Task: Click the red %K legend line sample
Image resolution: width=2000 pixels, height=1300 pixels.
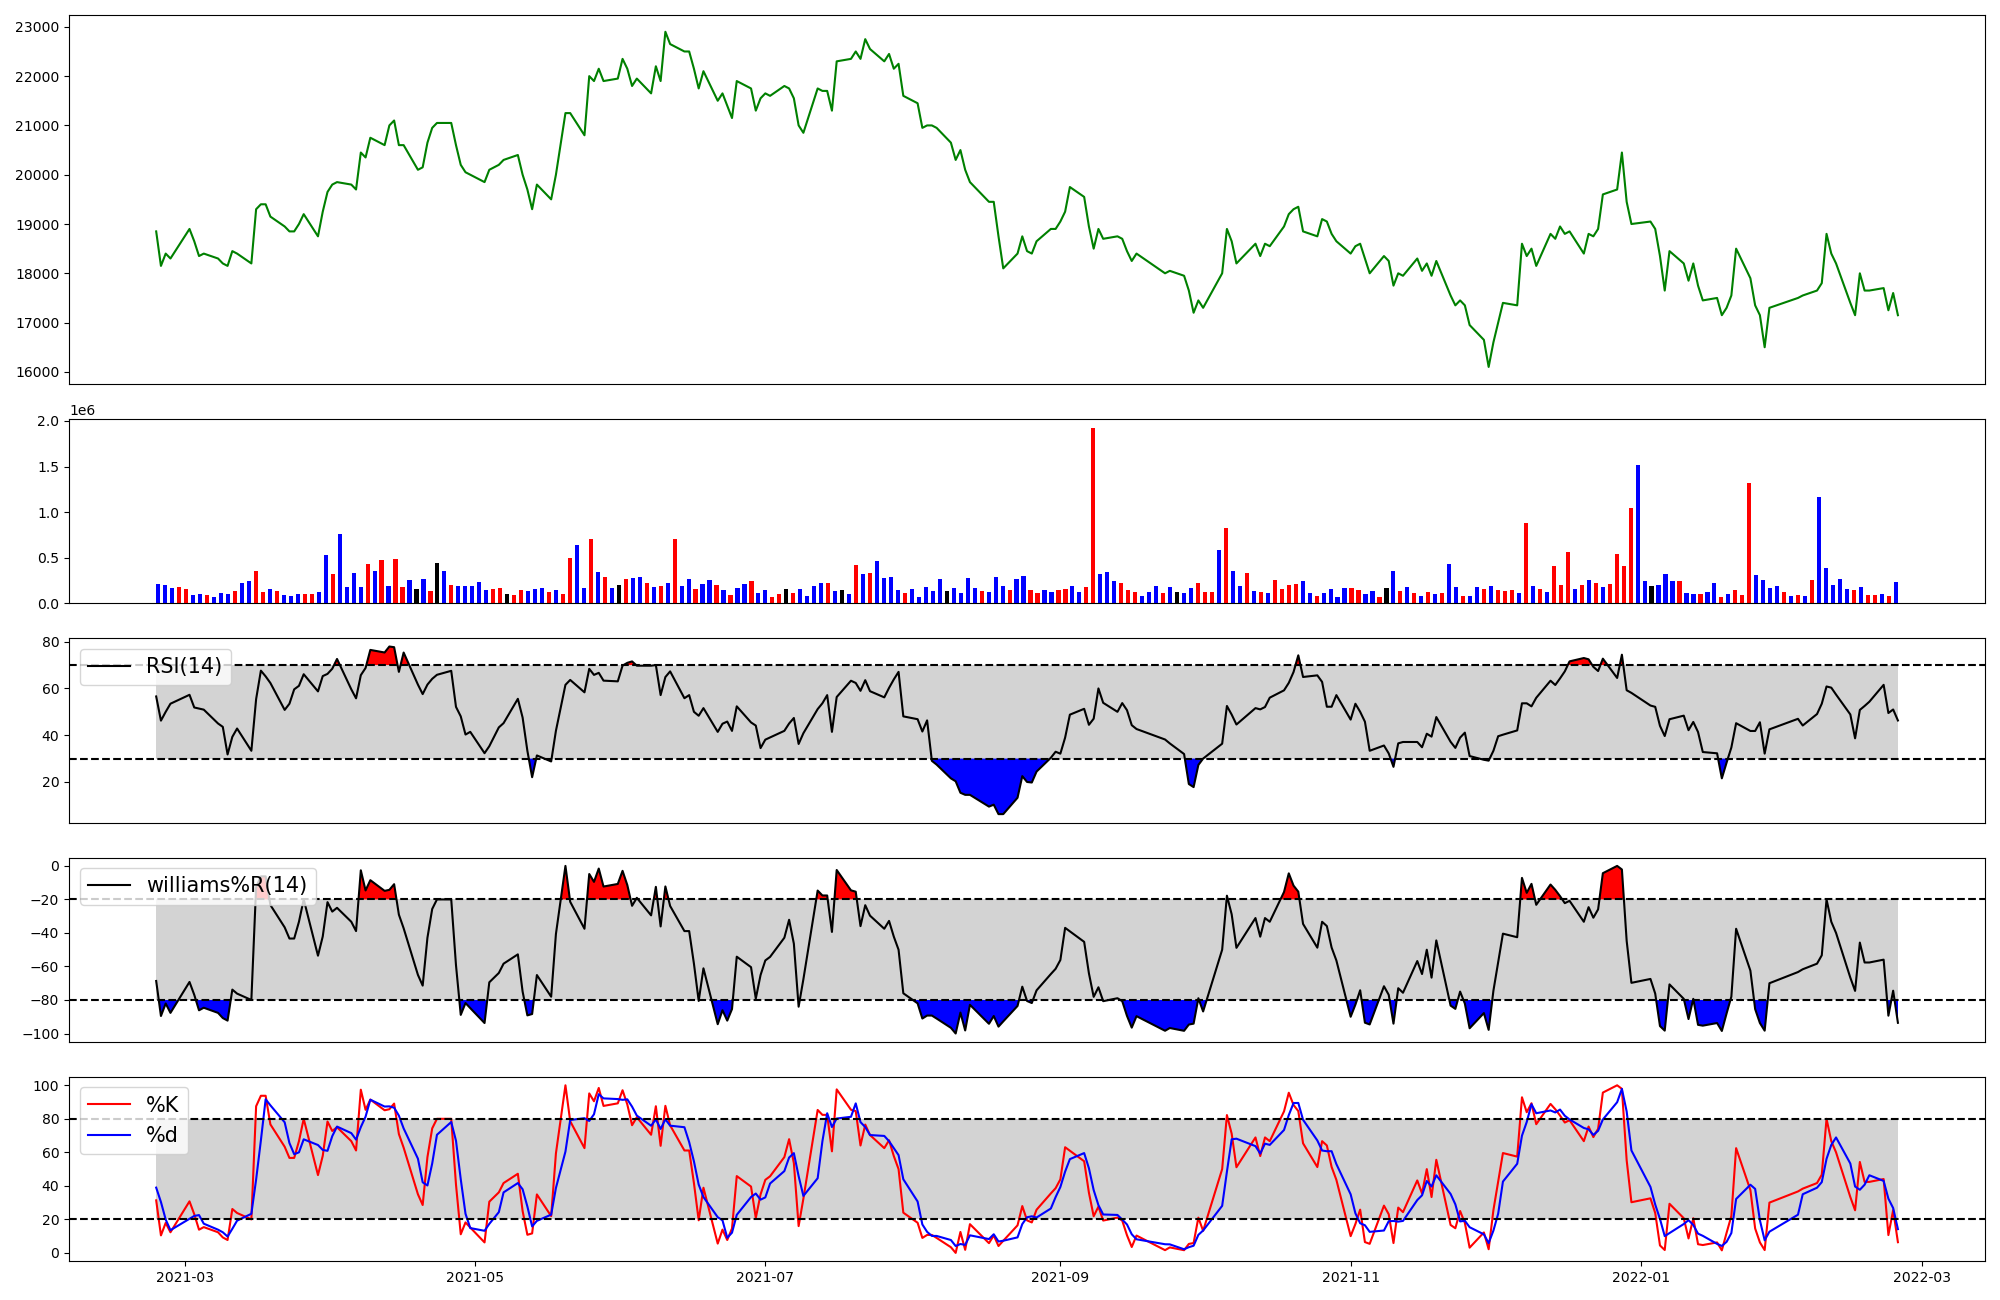Action: point(109,1105)
